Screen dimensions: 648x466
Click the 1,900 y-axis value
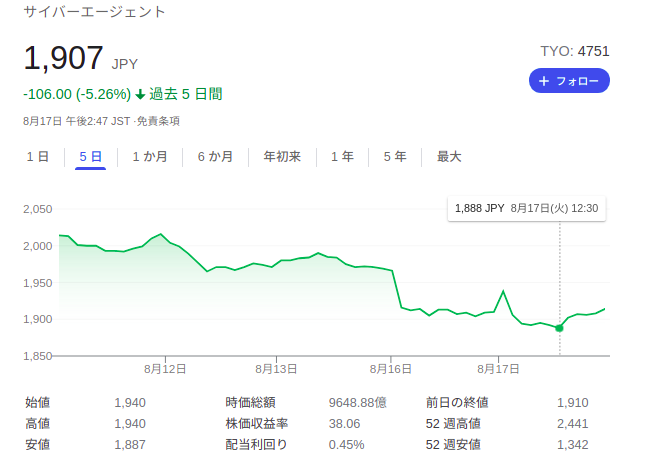tap(38, 319)
